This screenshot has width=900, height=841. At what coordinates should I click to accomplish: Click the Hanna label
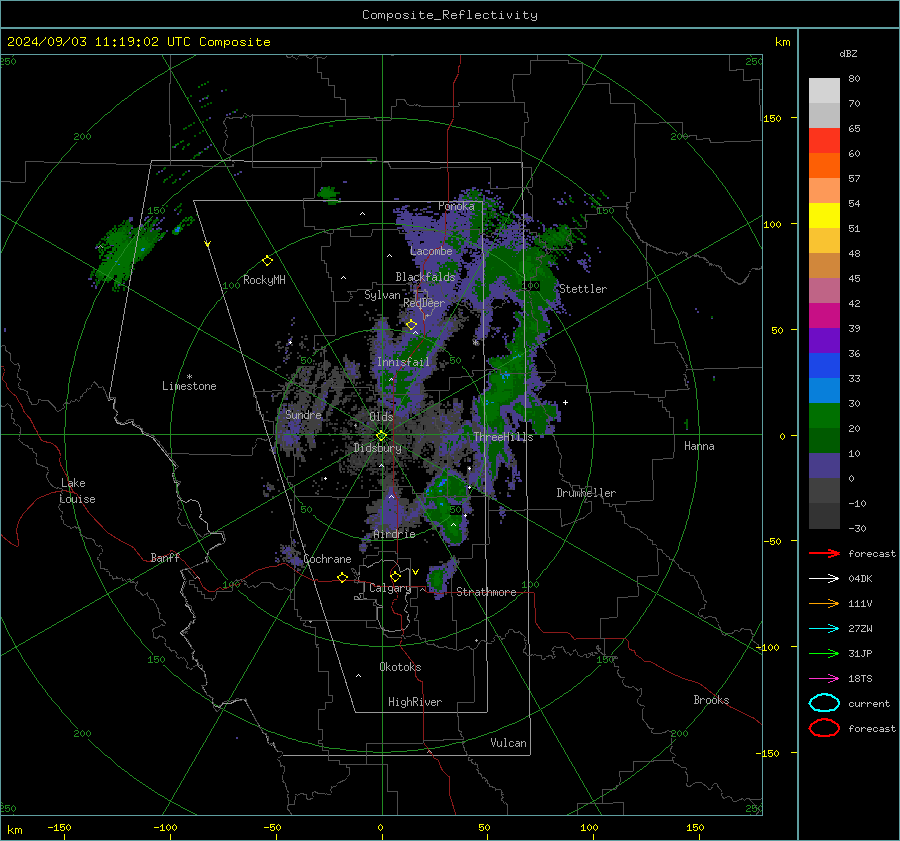point(699,446)
